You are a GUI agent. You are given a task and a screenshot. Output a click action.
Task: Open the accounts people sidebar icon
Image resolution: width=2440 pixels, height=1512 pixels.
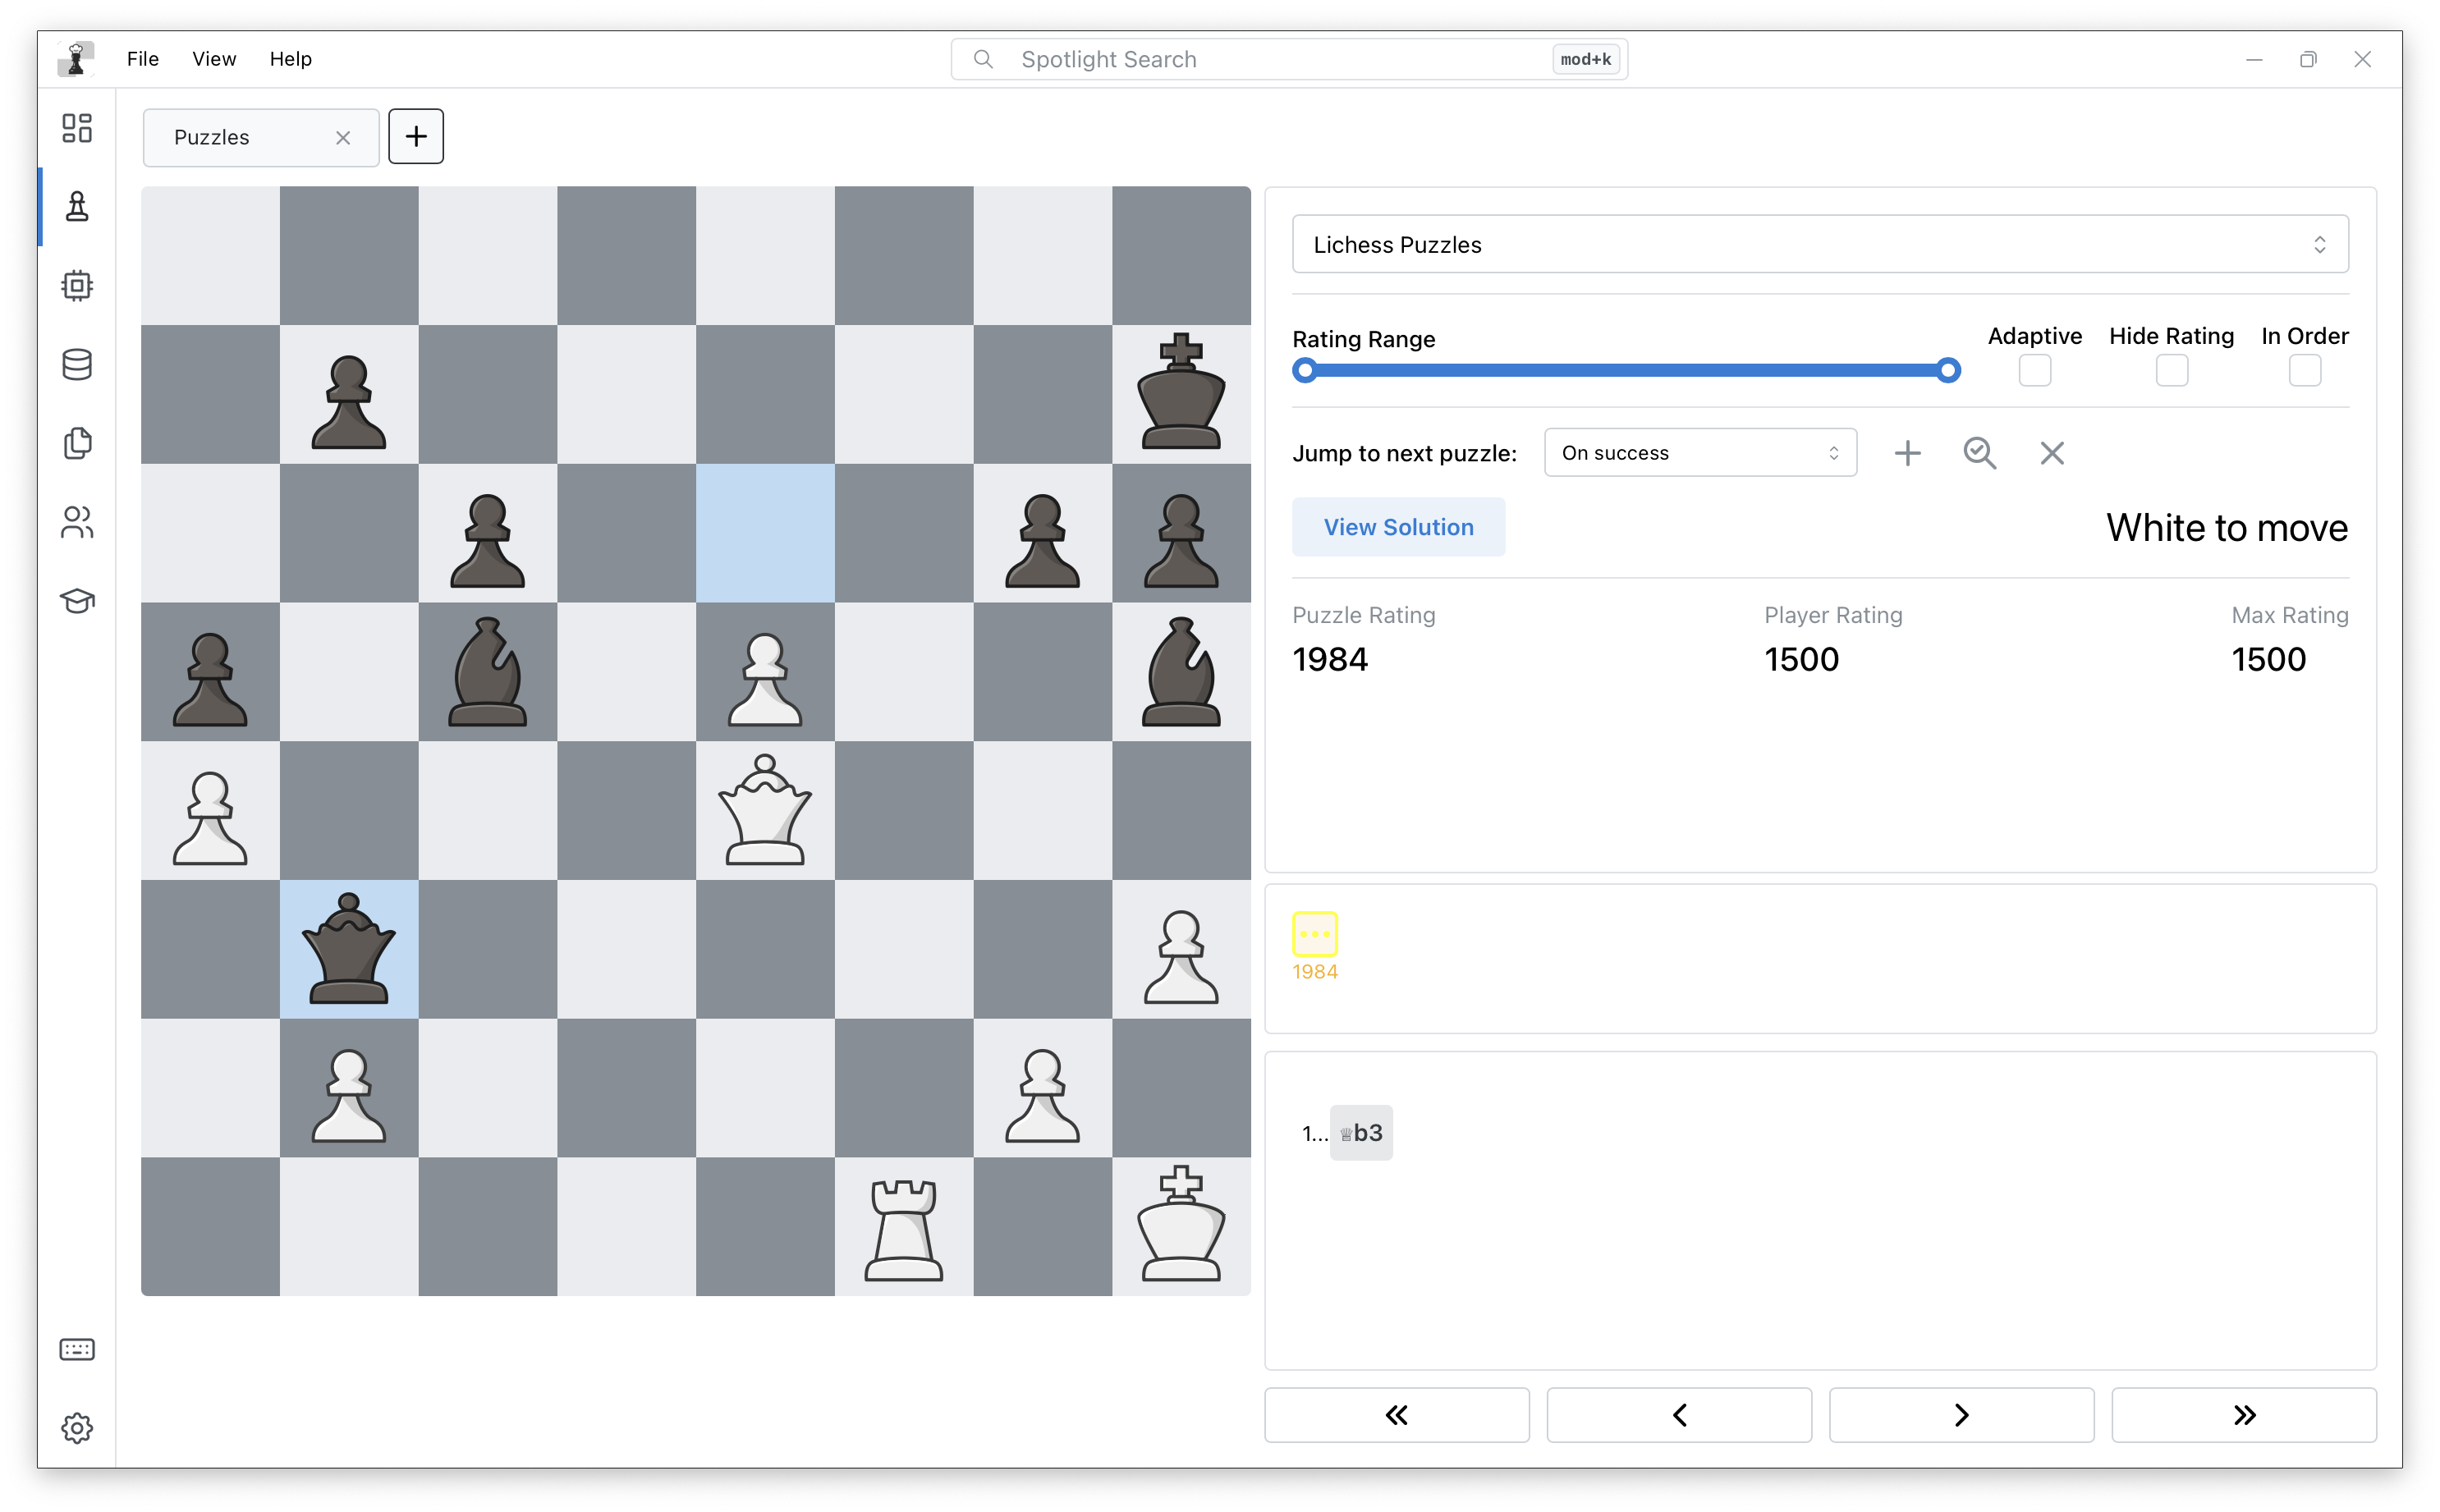[x=77, y=522]
